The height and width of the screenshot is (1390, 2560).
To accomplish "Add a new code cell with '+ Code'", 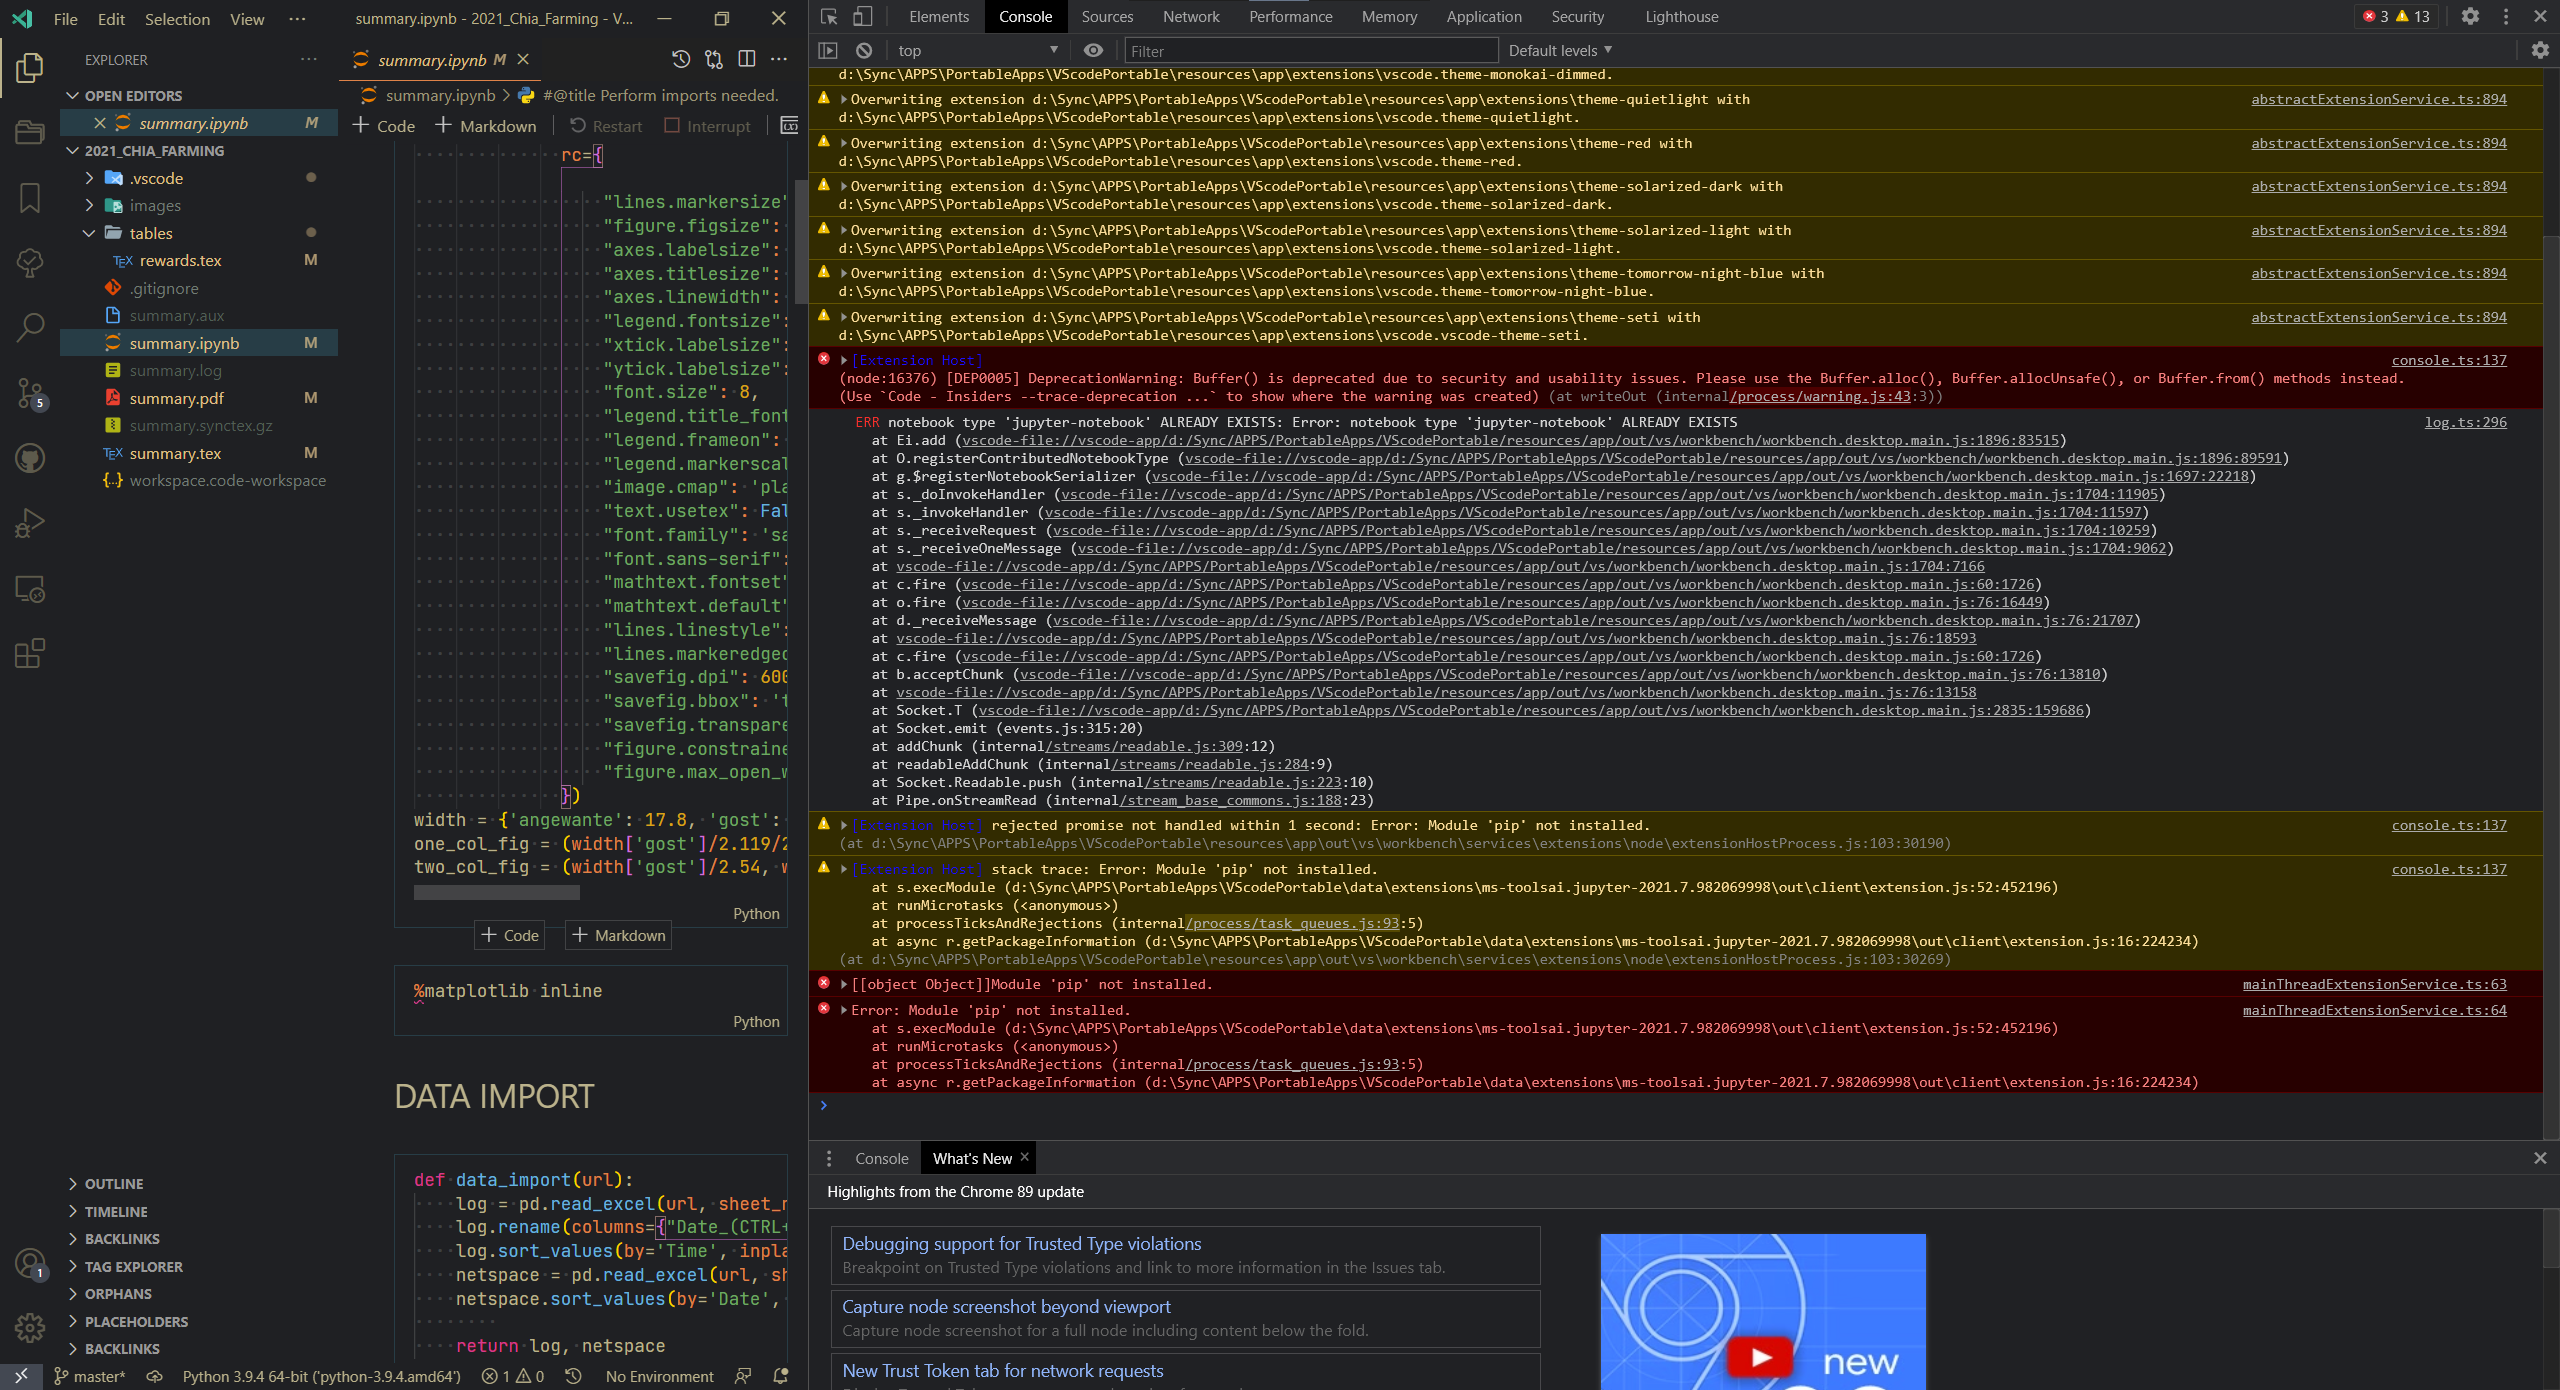I will [x=384, y=126].
